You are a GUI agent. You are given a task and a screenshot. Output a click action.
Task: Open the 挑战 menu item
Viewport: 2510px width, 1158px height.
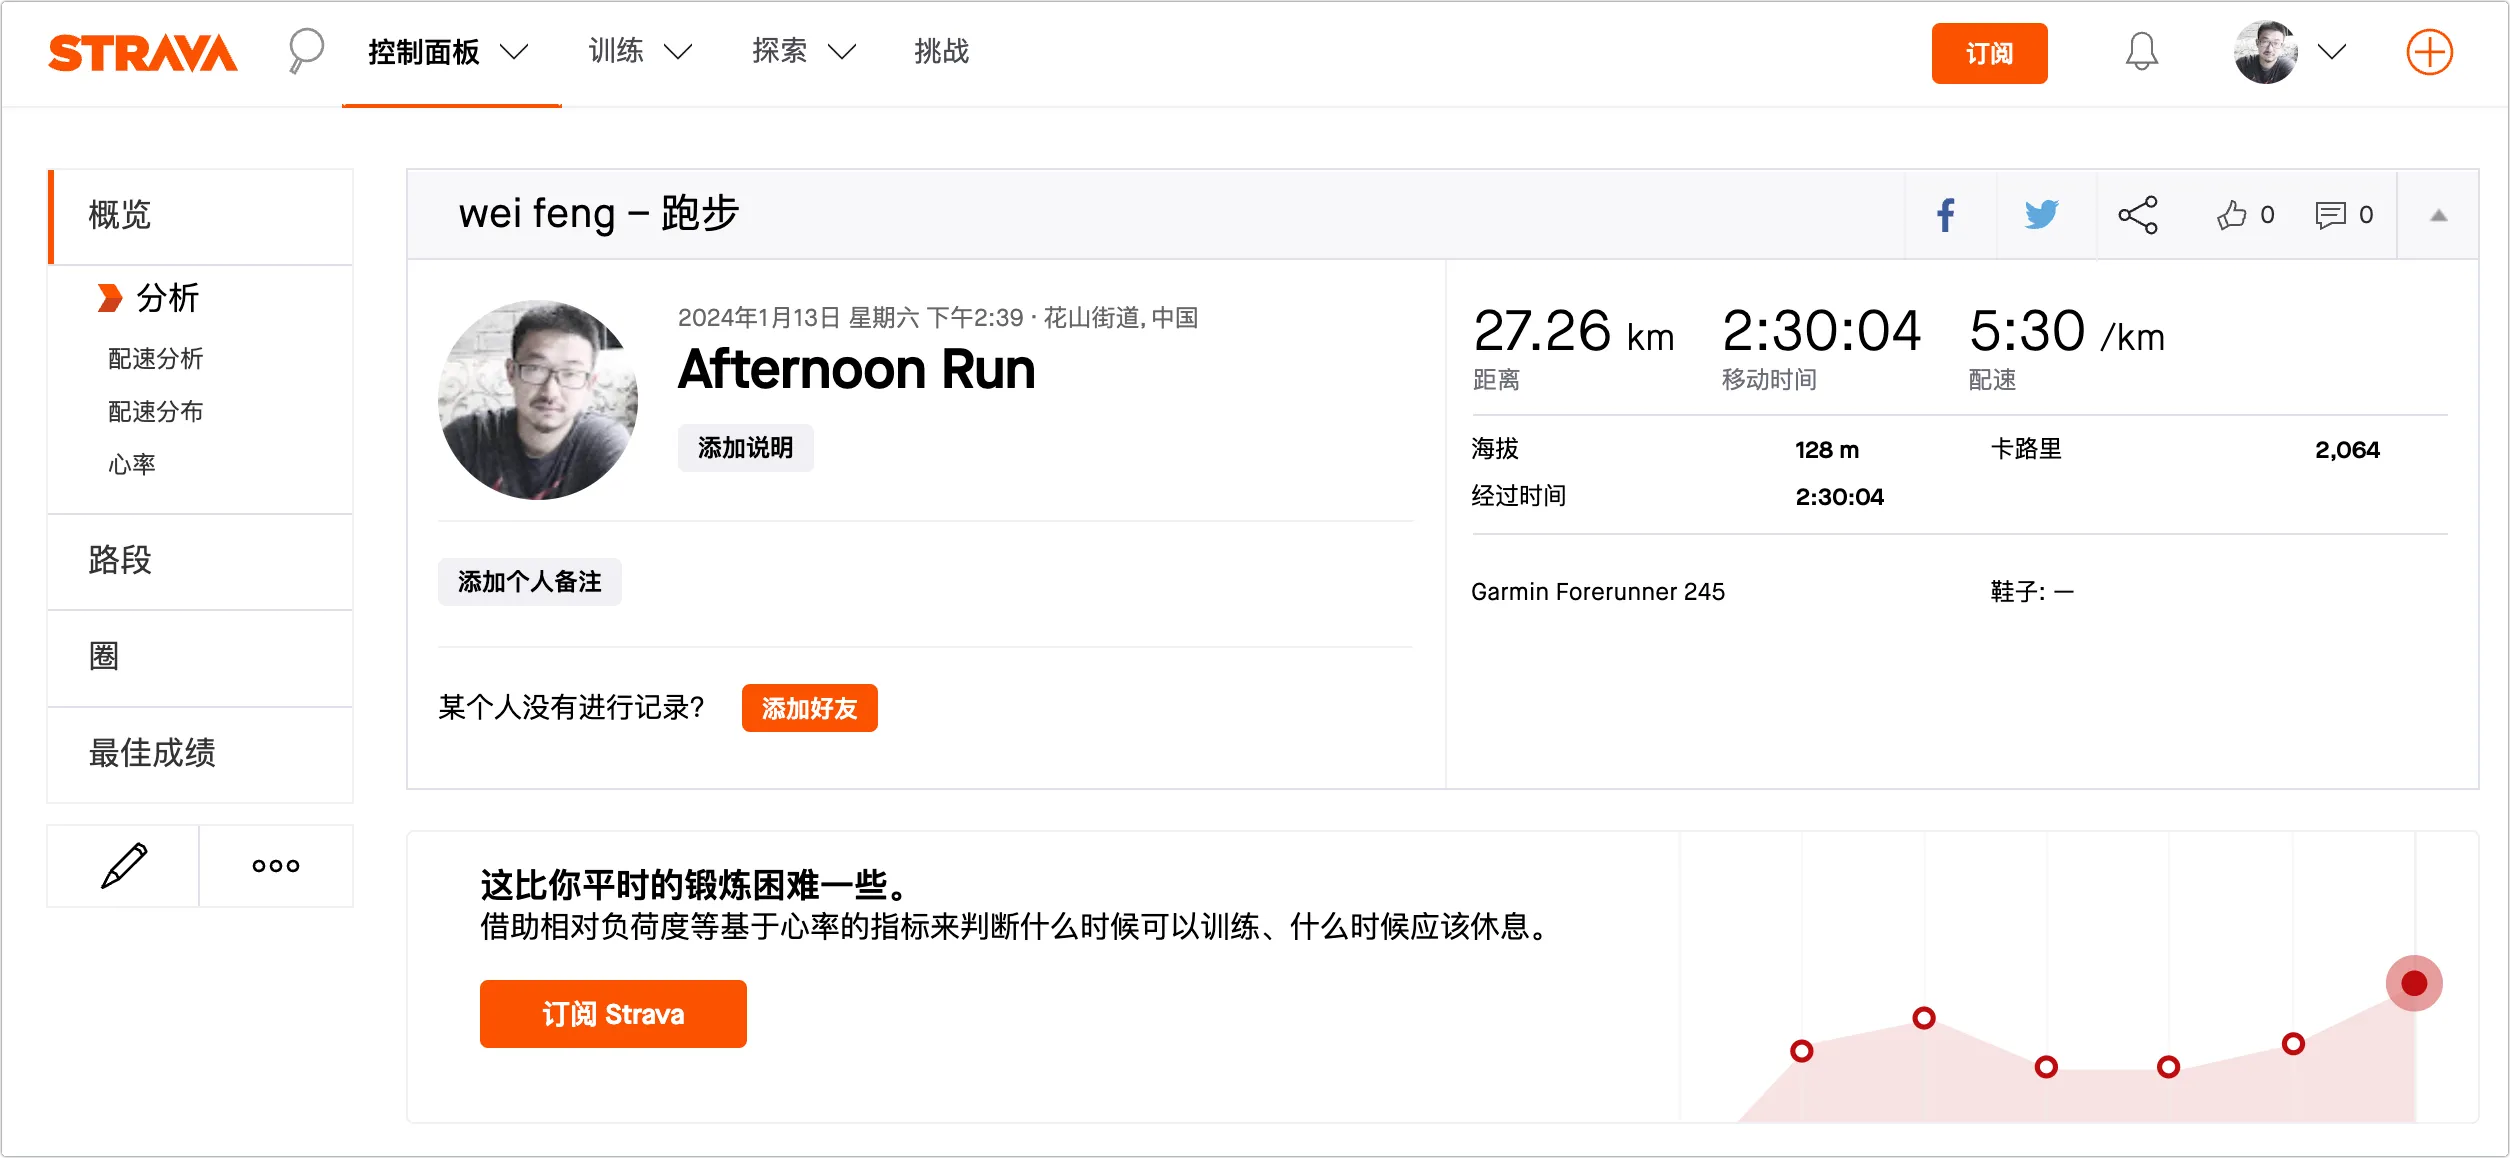point(941,52)
